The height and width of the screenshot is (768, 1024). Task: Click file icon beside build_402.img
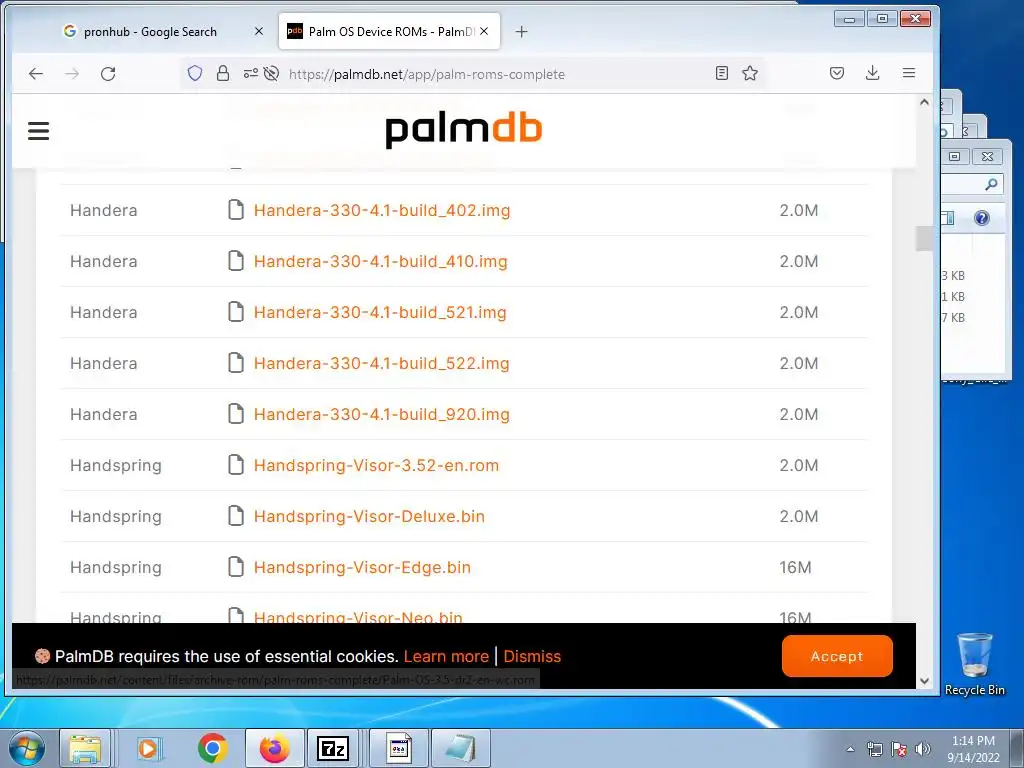tap(236, 210)
